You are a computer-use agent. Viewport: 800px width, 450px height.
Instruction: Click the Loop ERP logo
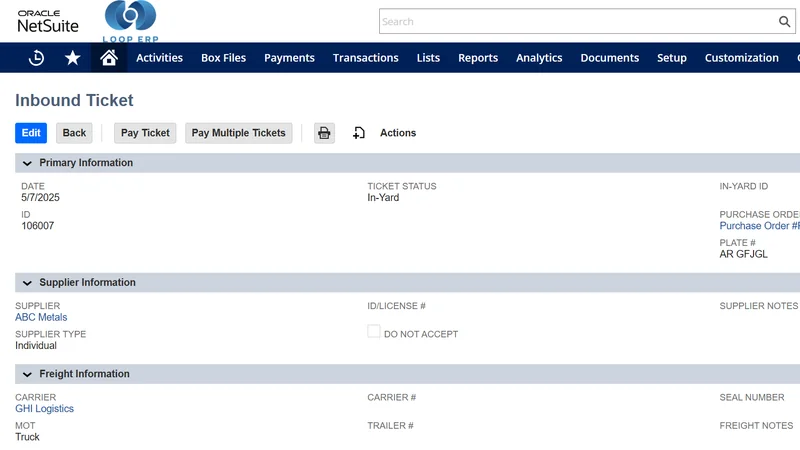point(131,21)
